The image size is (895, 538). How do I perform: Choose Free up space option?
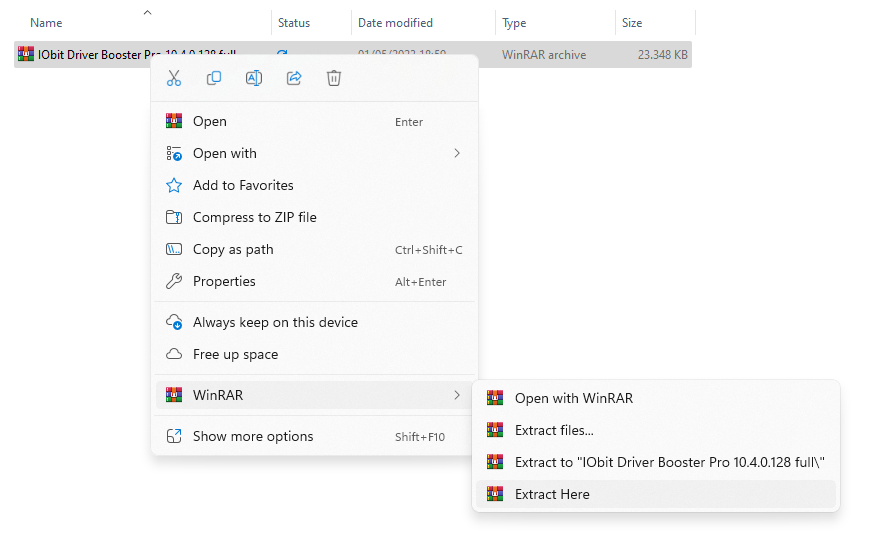pyautogui.click(x=235, y=354)
